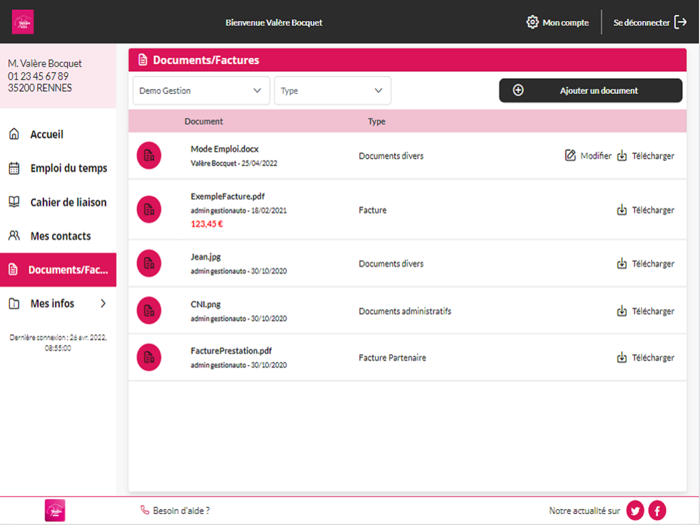
Task: Click the round file icon for CNI.png
Action: point(149,311)
